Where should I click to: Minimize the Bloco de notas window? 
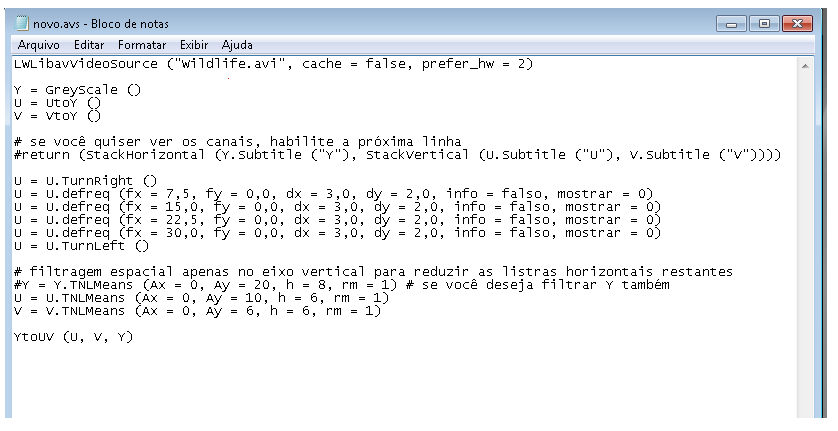(x=735, y=24)
